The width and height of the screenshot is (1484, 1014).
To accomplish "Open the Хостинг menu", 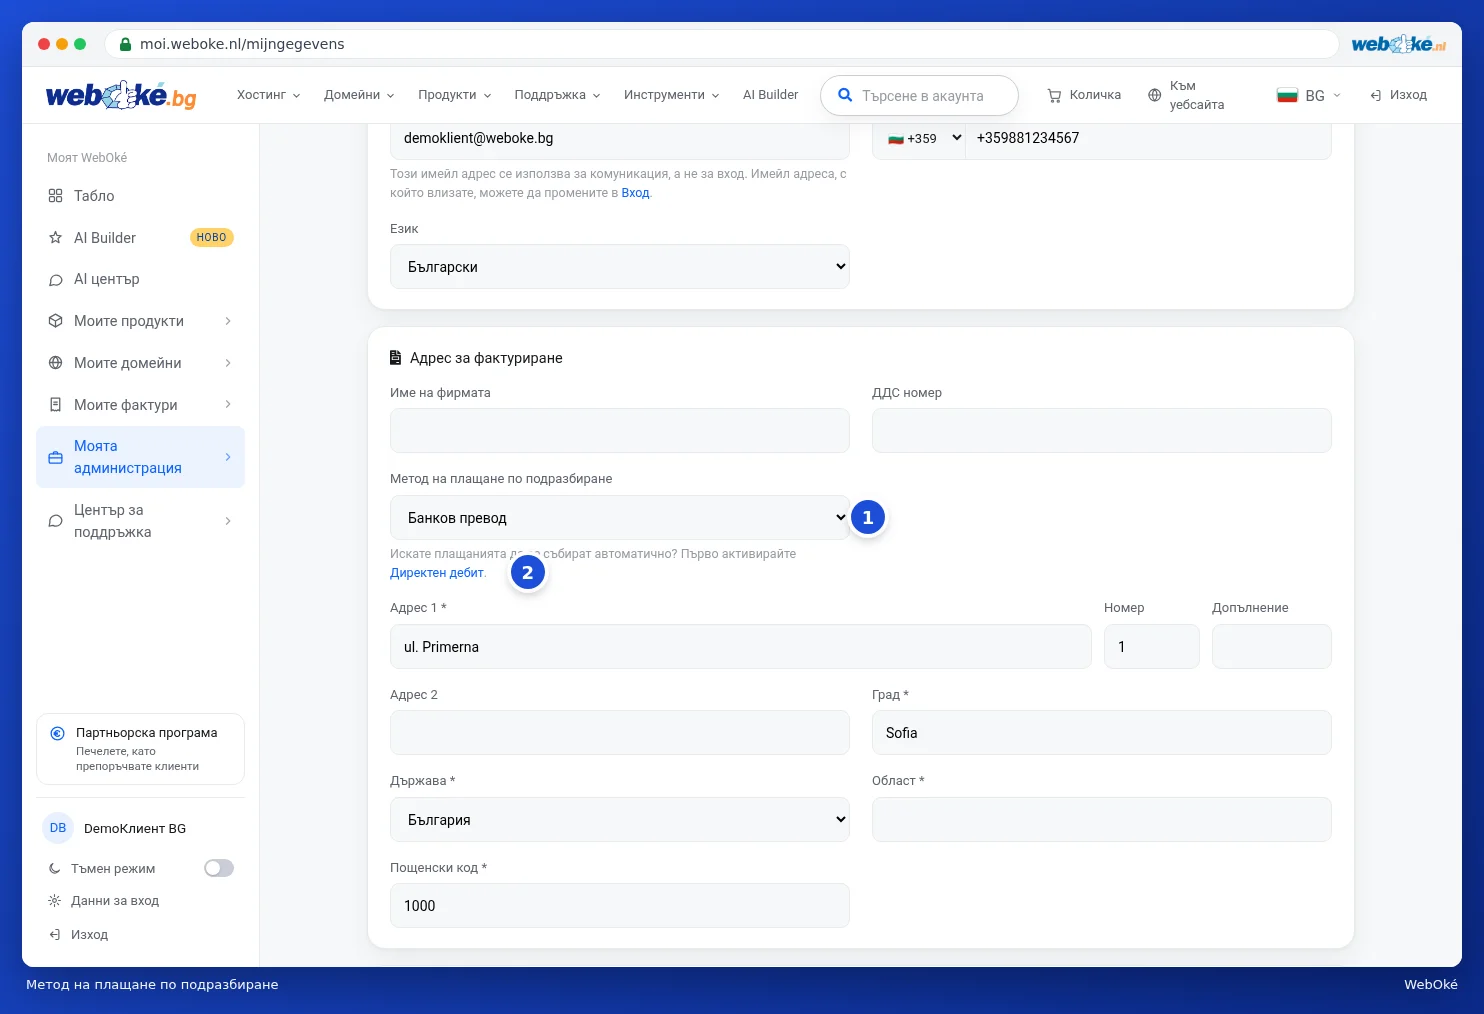I will click(x=268, y=95).
